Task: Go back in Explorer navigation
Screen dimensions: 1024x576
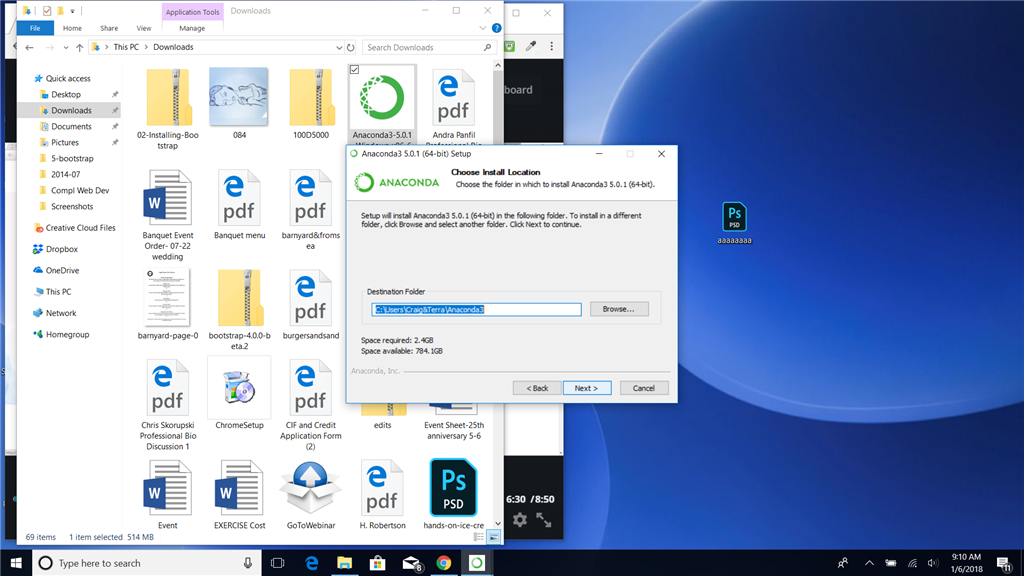Action: 29,47
